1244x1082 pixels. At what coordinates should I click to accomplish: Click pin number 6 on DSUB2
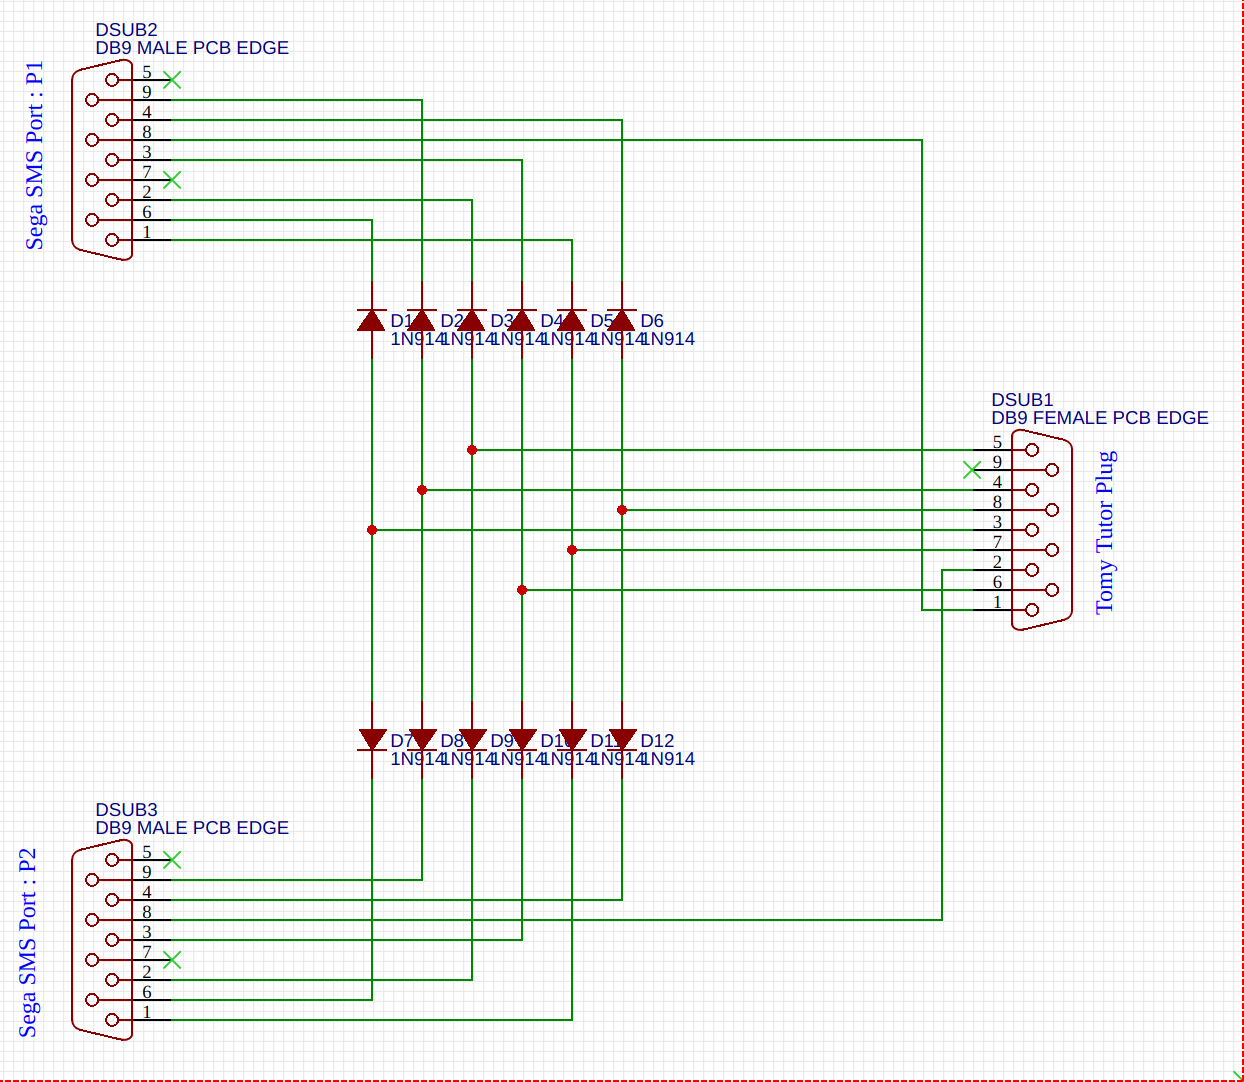(147, 212)
